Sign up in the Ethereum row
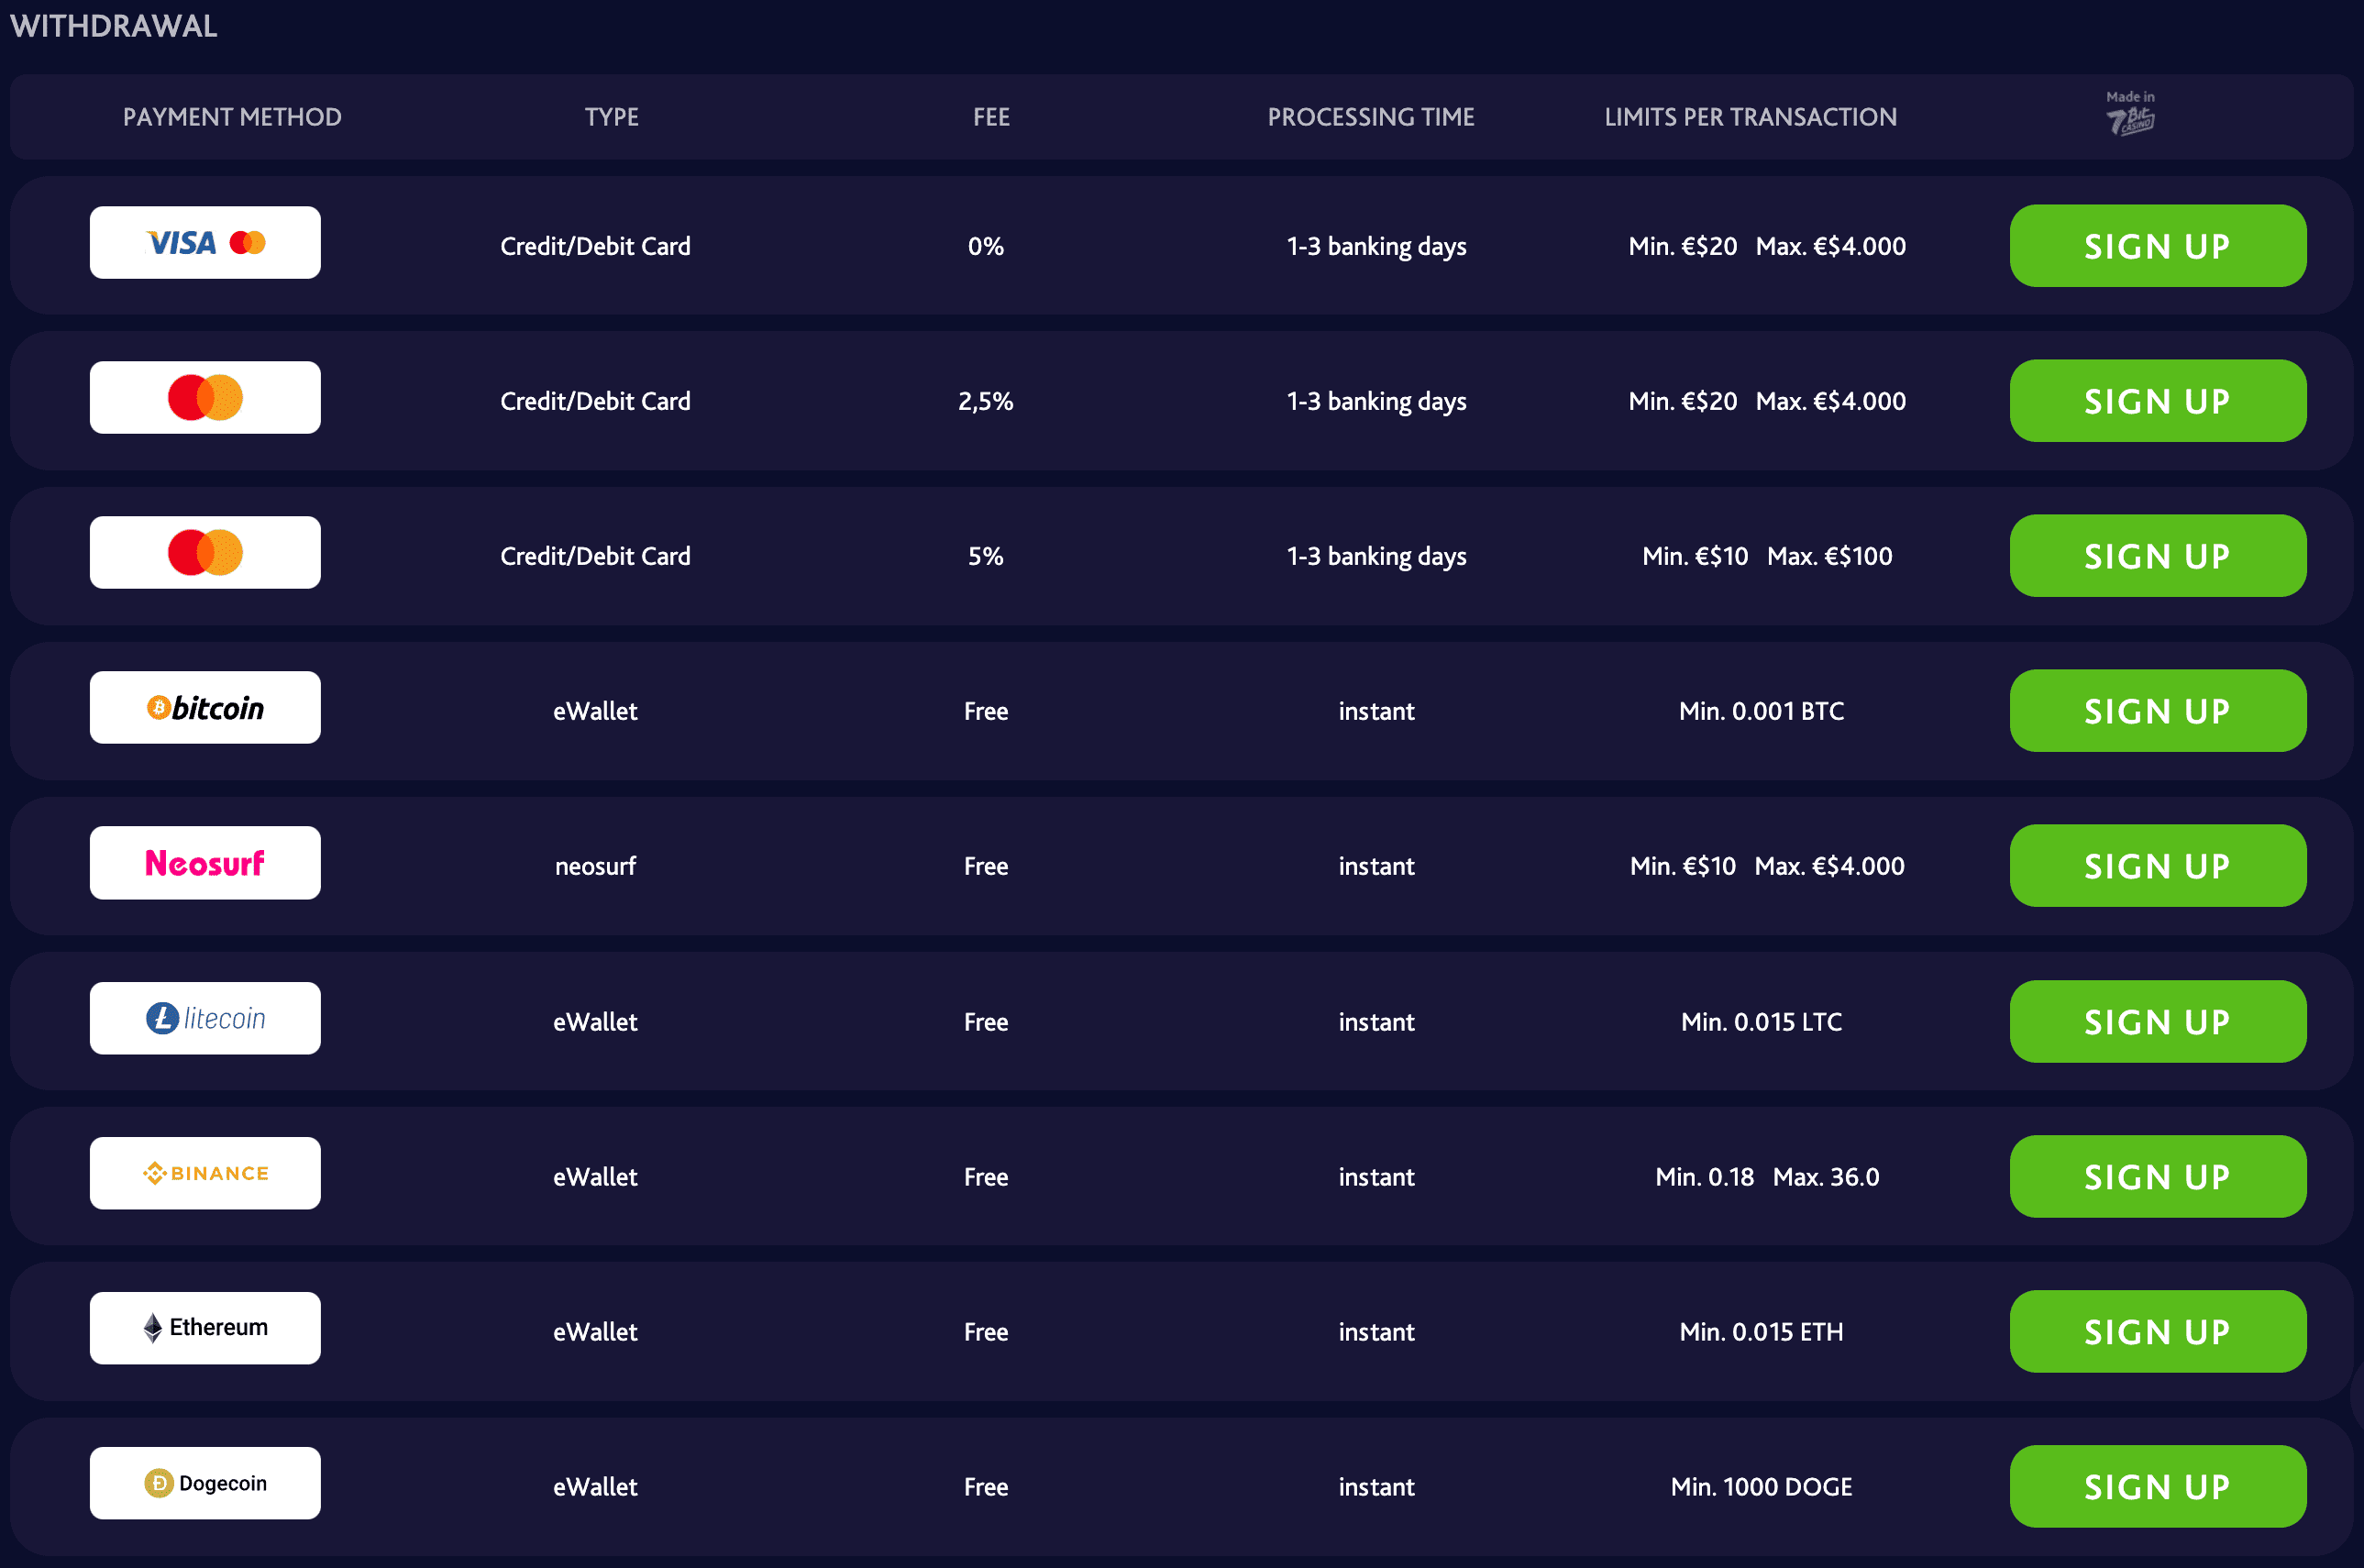 2158,1332
